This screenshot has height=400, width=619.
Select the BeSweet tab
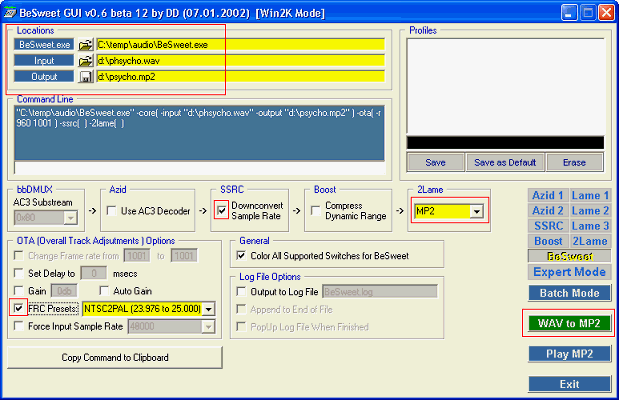(570, 256)
